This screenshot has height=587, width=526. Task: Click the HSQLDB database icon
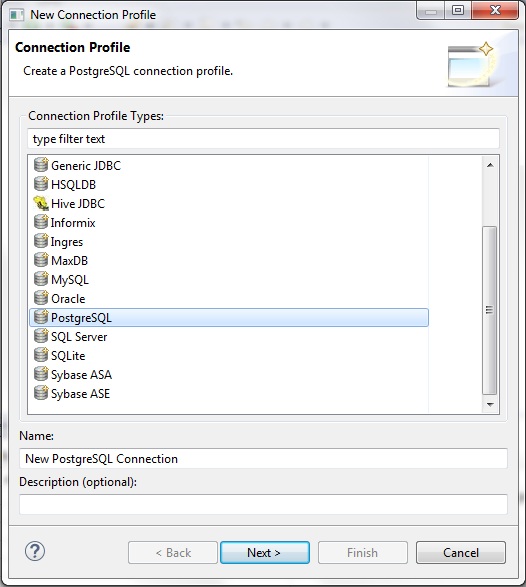point(41,184)
